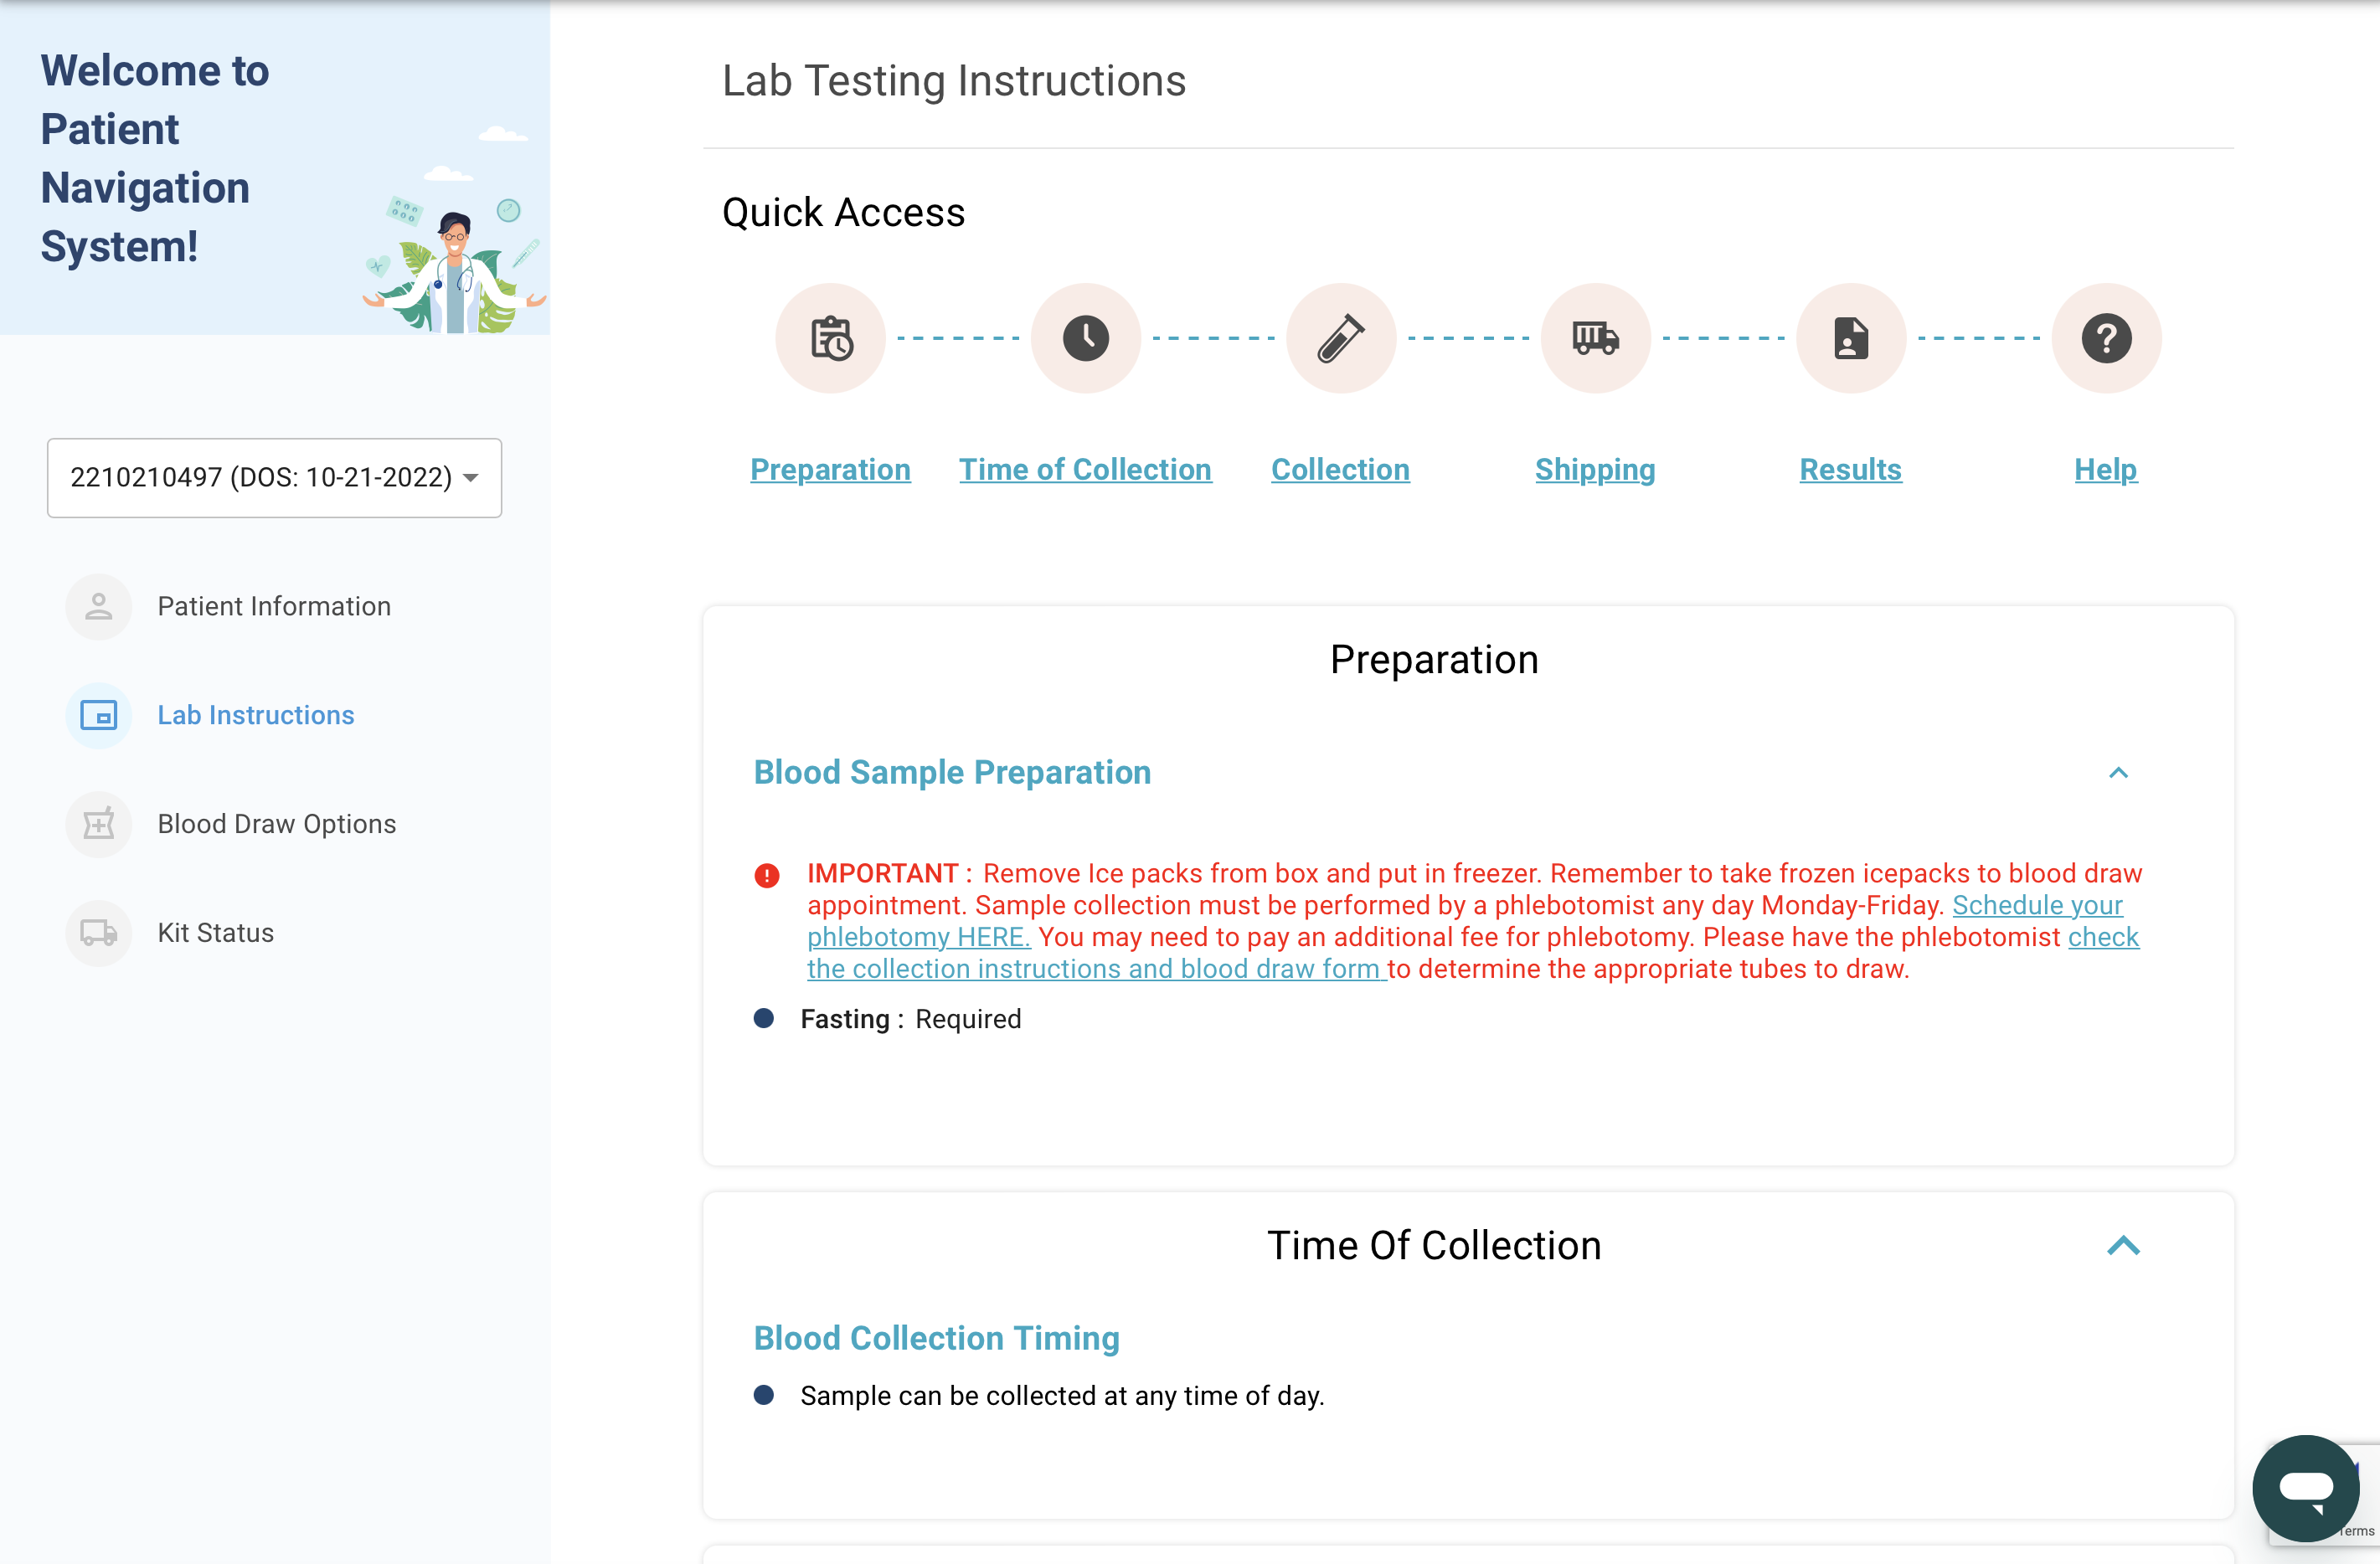Click the Collection test tube icon
Image resolution: width=2380 pixels, height=1564 pixels.
(x=1340, y=338)
